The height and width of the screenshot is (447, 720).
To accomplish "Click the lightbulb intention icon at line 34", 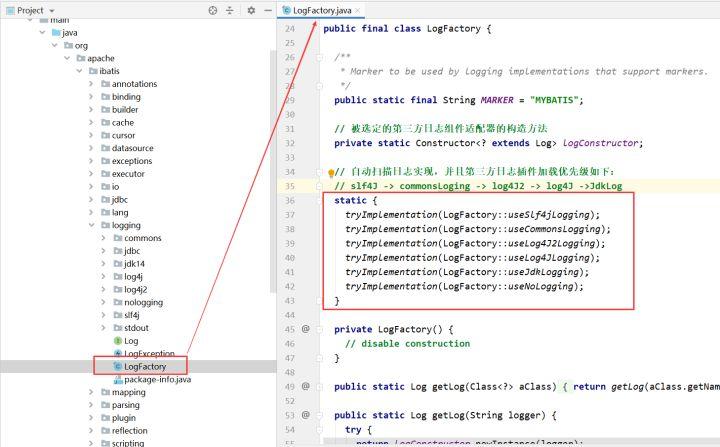I will tap(330, 172).
